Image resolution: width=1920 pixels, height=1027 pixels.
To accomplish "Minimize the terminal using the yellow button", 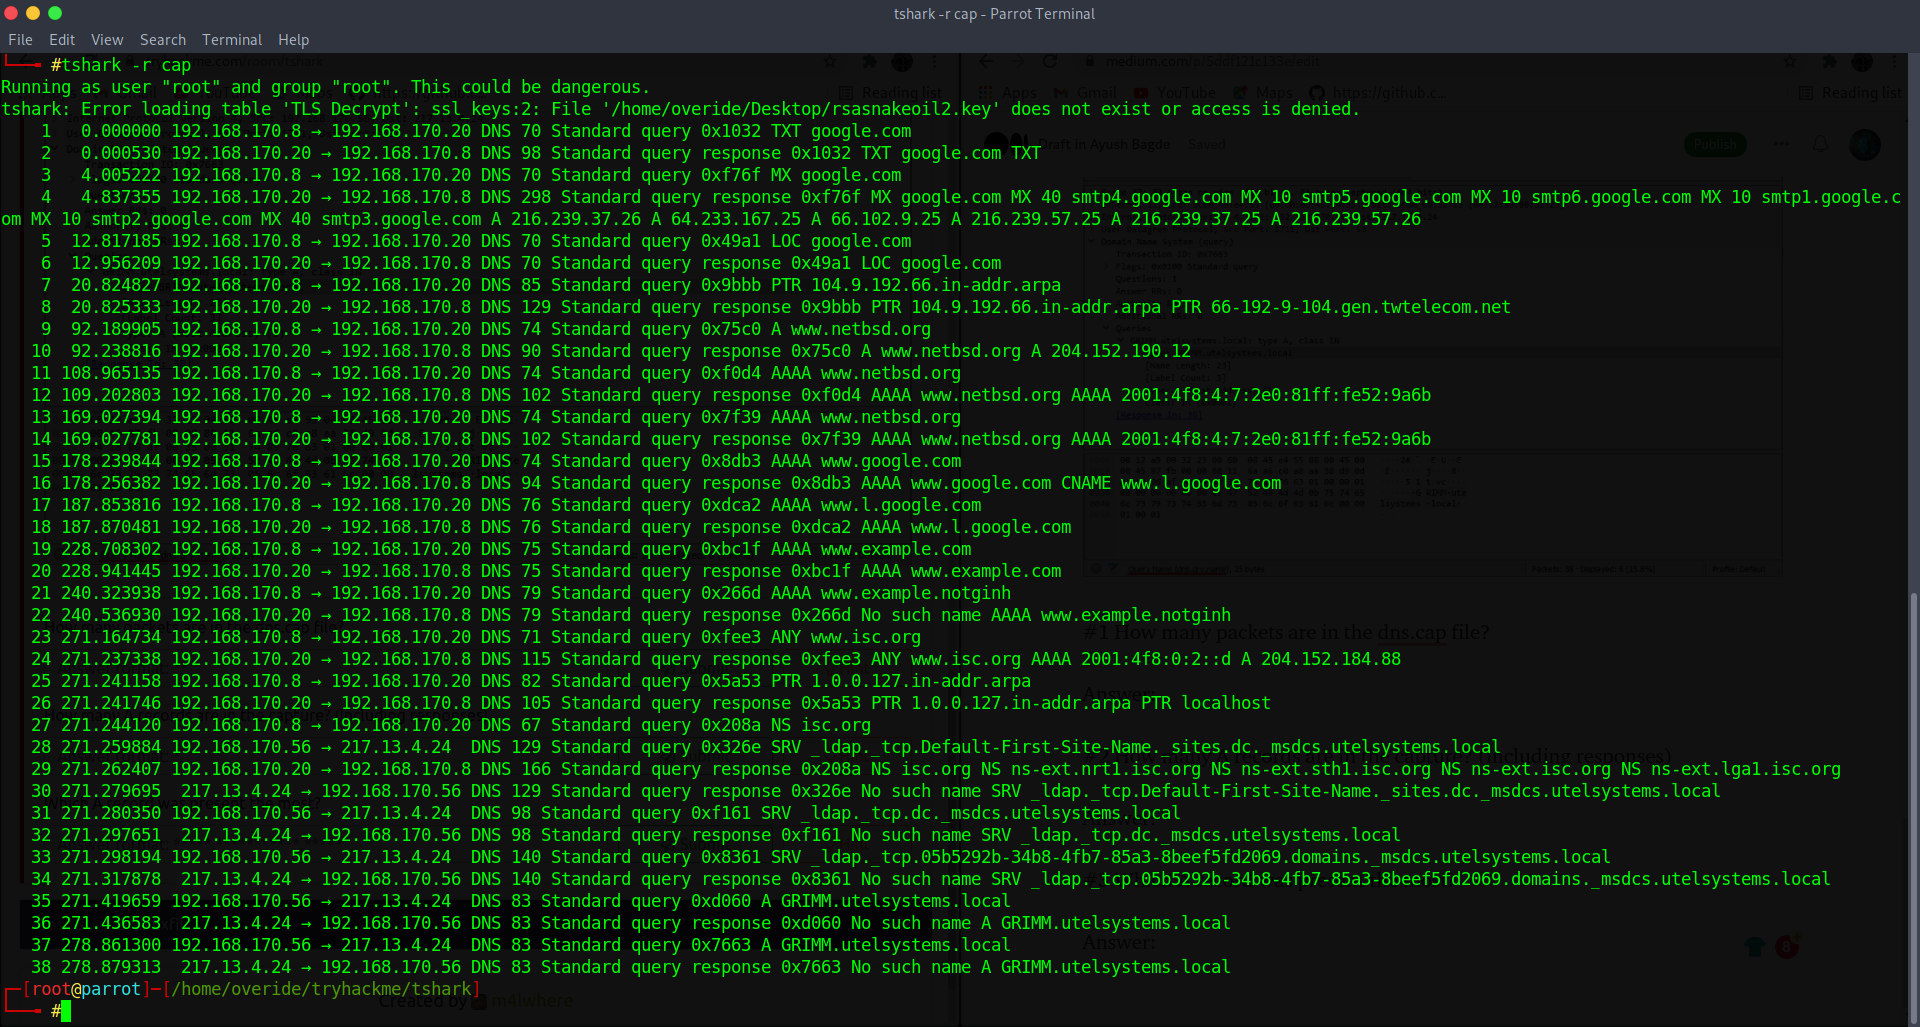I will coord(33,13).
